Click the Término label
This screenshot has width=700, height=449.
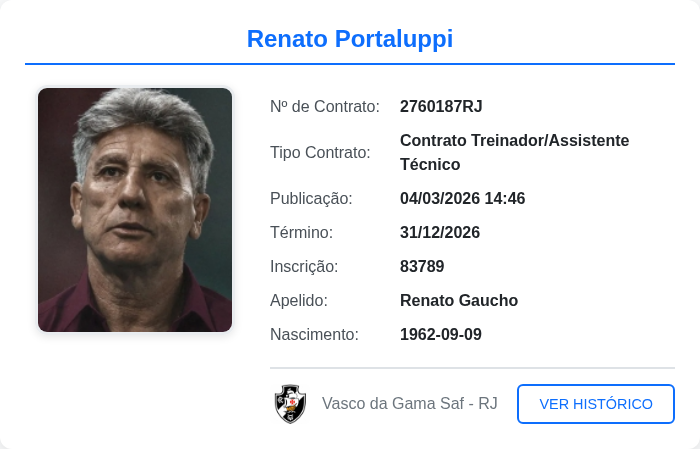point(301,232)
